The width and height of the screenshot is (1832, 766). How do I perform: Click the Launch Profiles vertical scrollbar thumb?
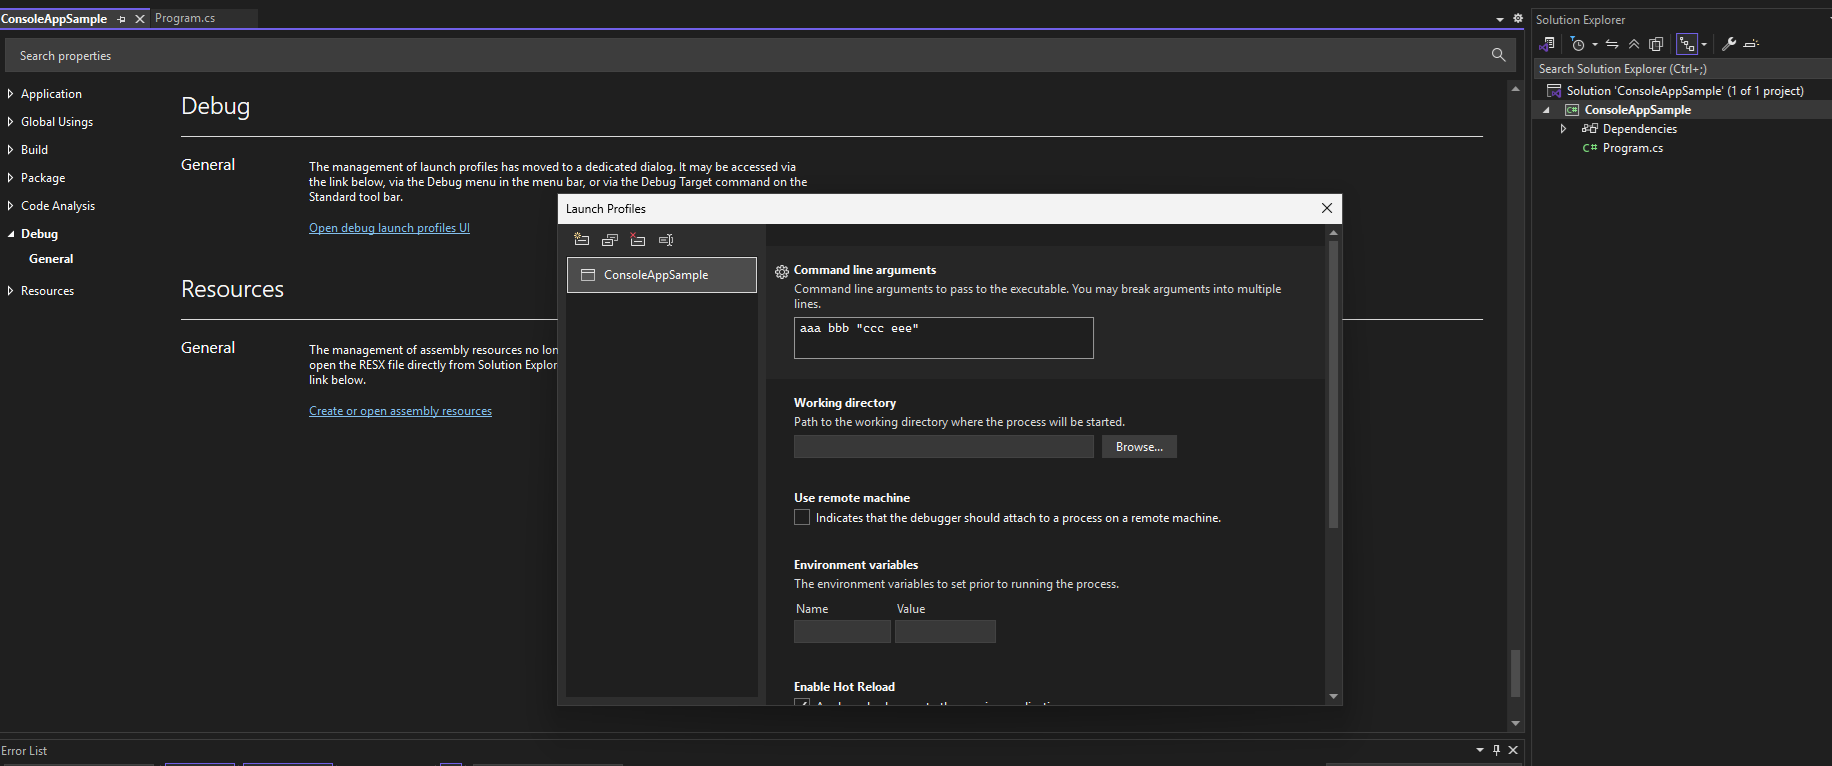click(x=1333, y=384)
